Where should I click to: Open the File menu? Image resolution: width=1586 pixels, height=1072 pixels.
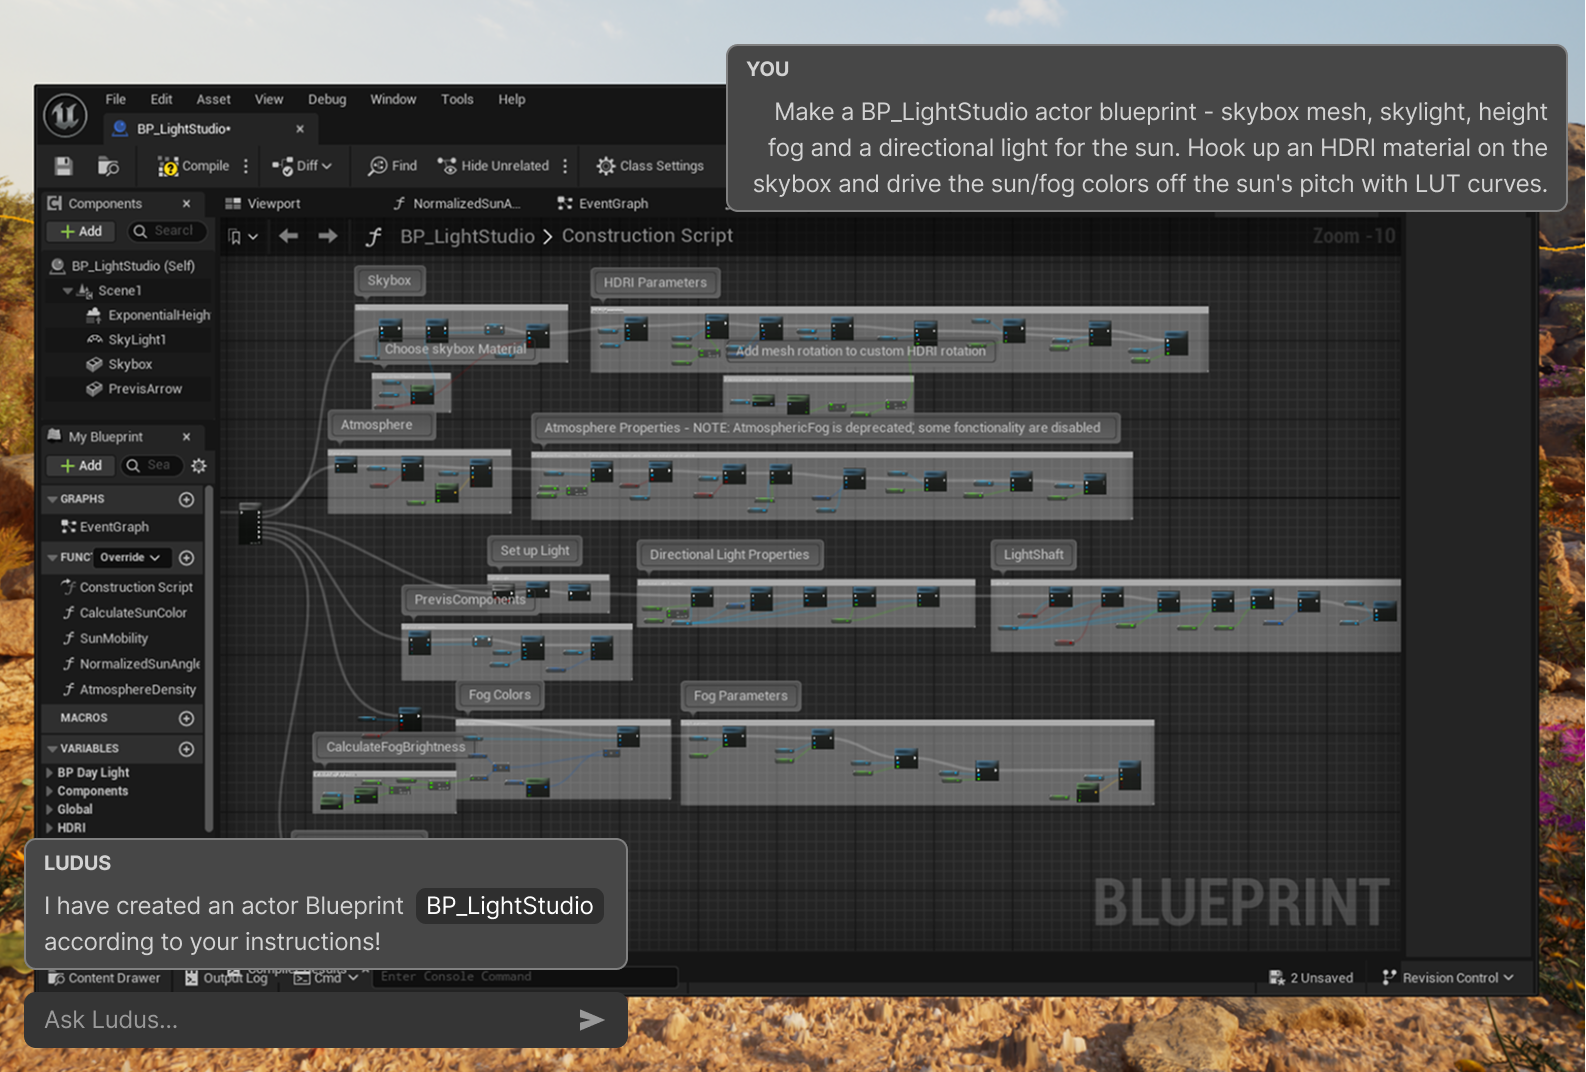pyautogui.click(x=116, y=99)
